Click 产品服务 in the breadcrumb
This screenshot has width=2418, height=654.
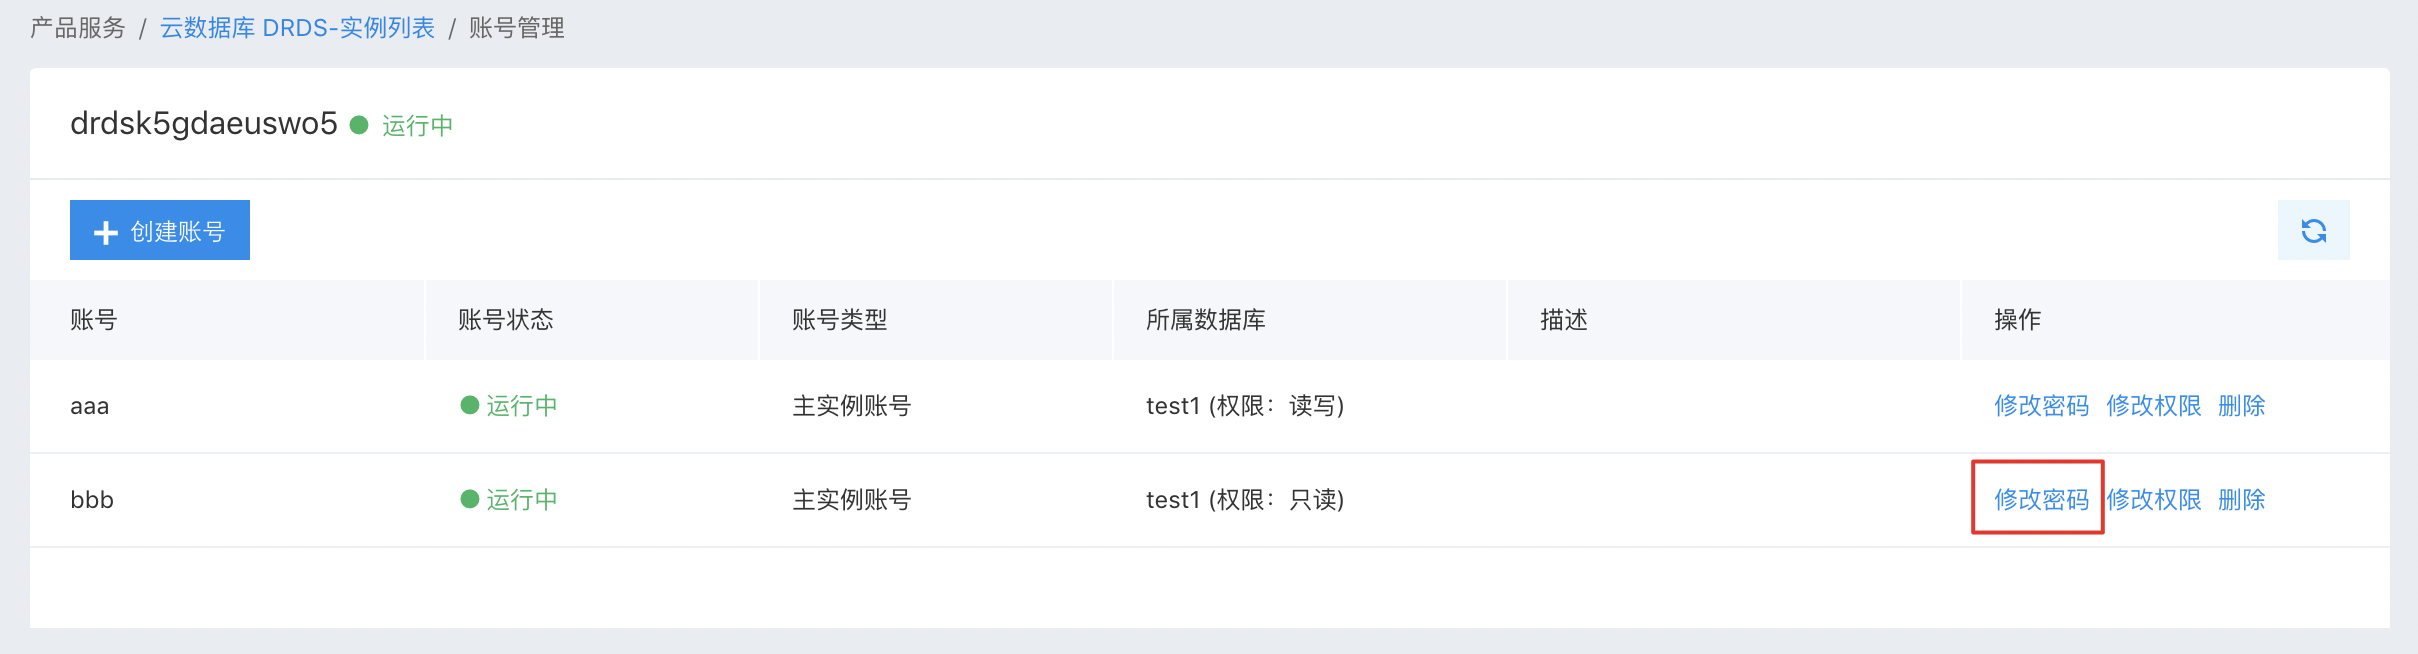point(78,28)
